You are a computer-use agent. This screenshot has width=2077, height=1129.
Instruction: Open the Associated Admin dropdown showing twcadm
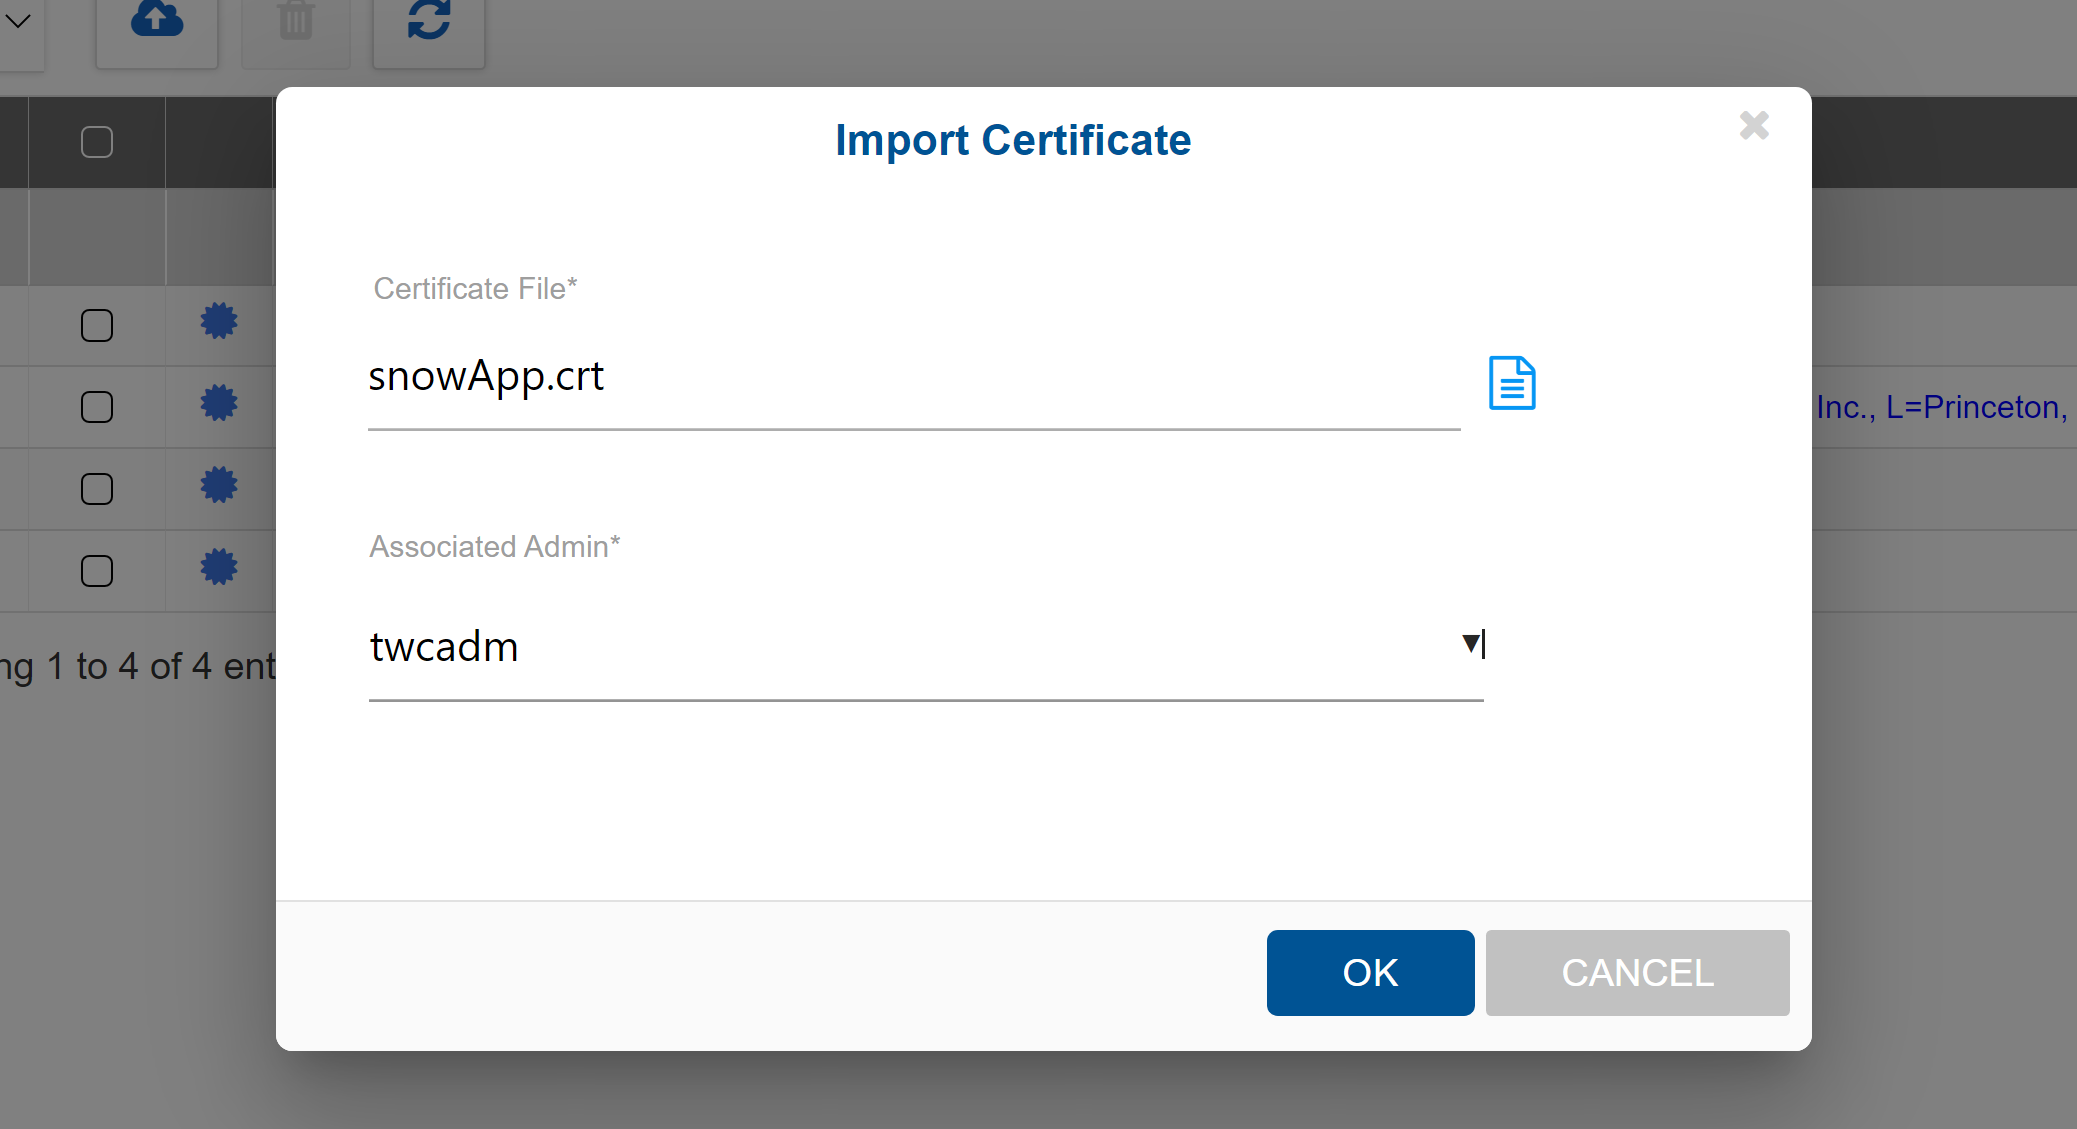tap(1470, 645)
